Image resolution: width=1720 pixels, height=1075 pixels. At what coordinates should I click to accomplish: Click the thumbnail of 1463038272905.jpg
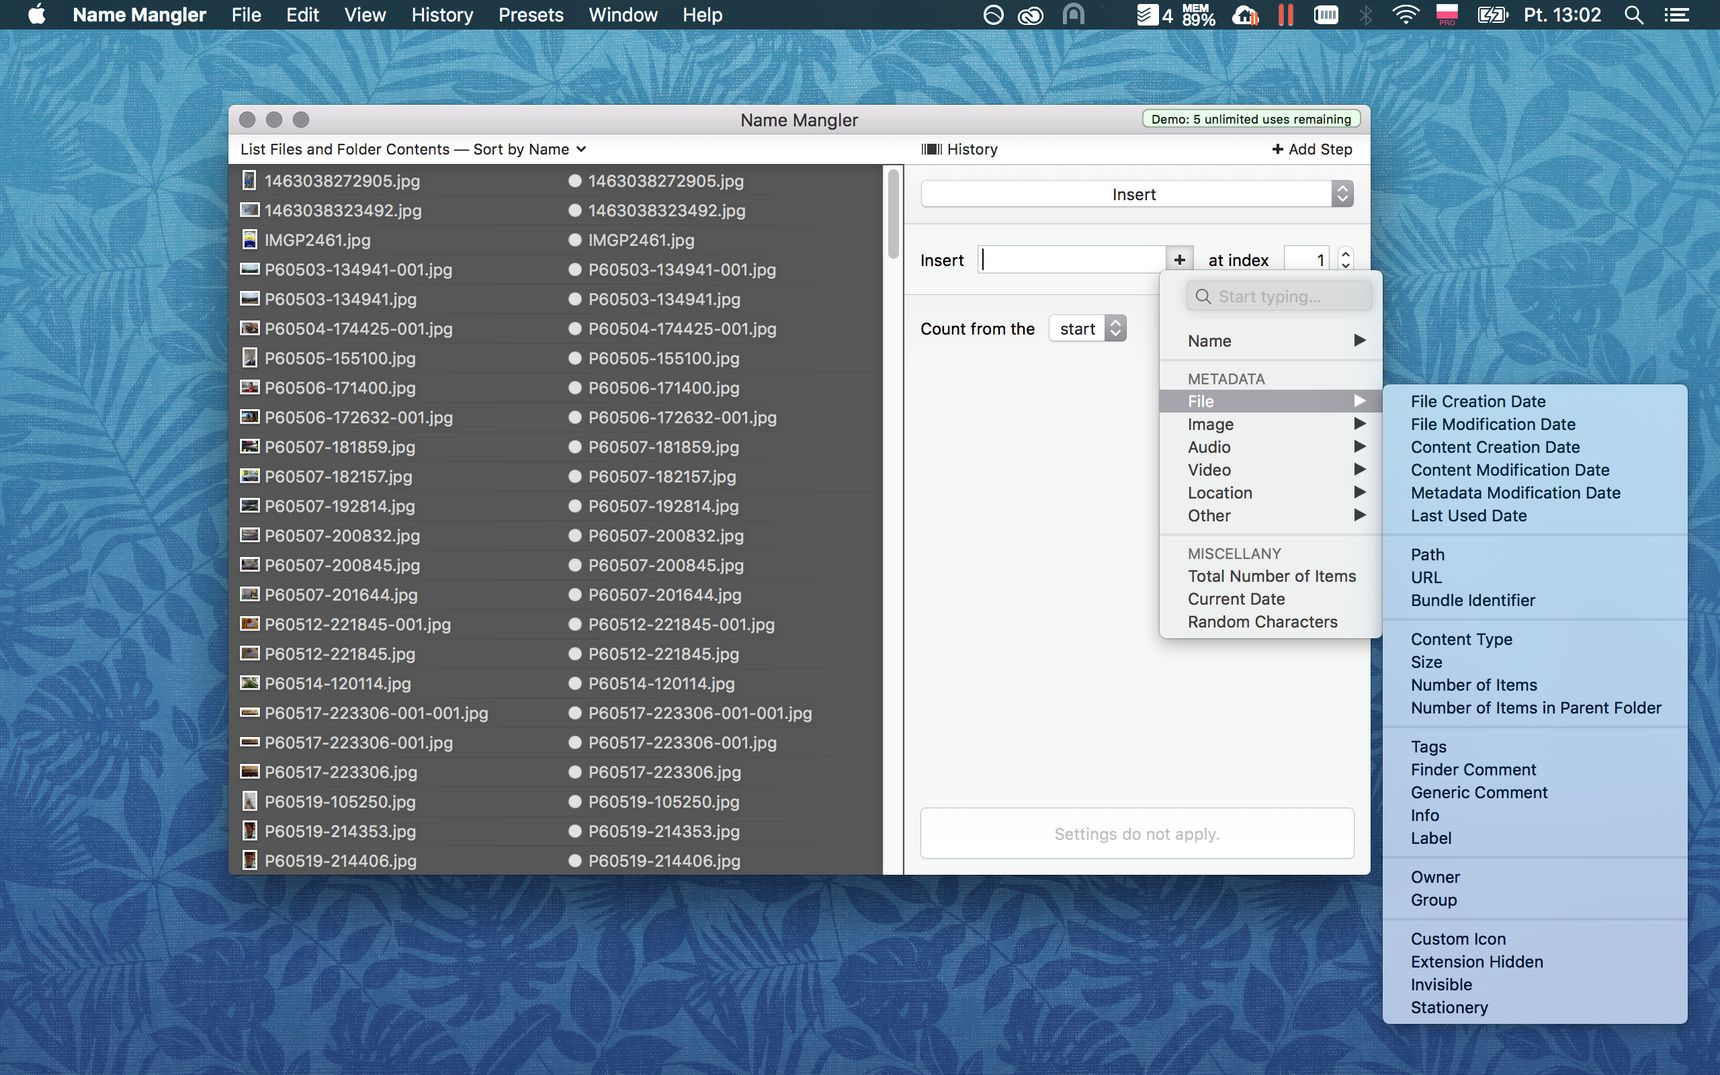pyautogui.click(x=249, y=181)
